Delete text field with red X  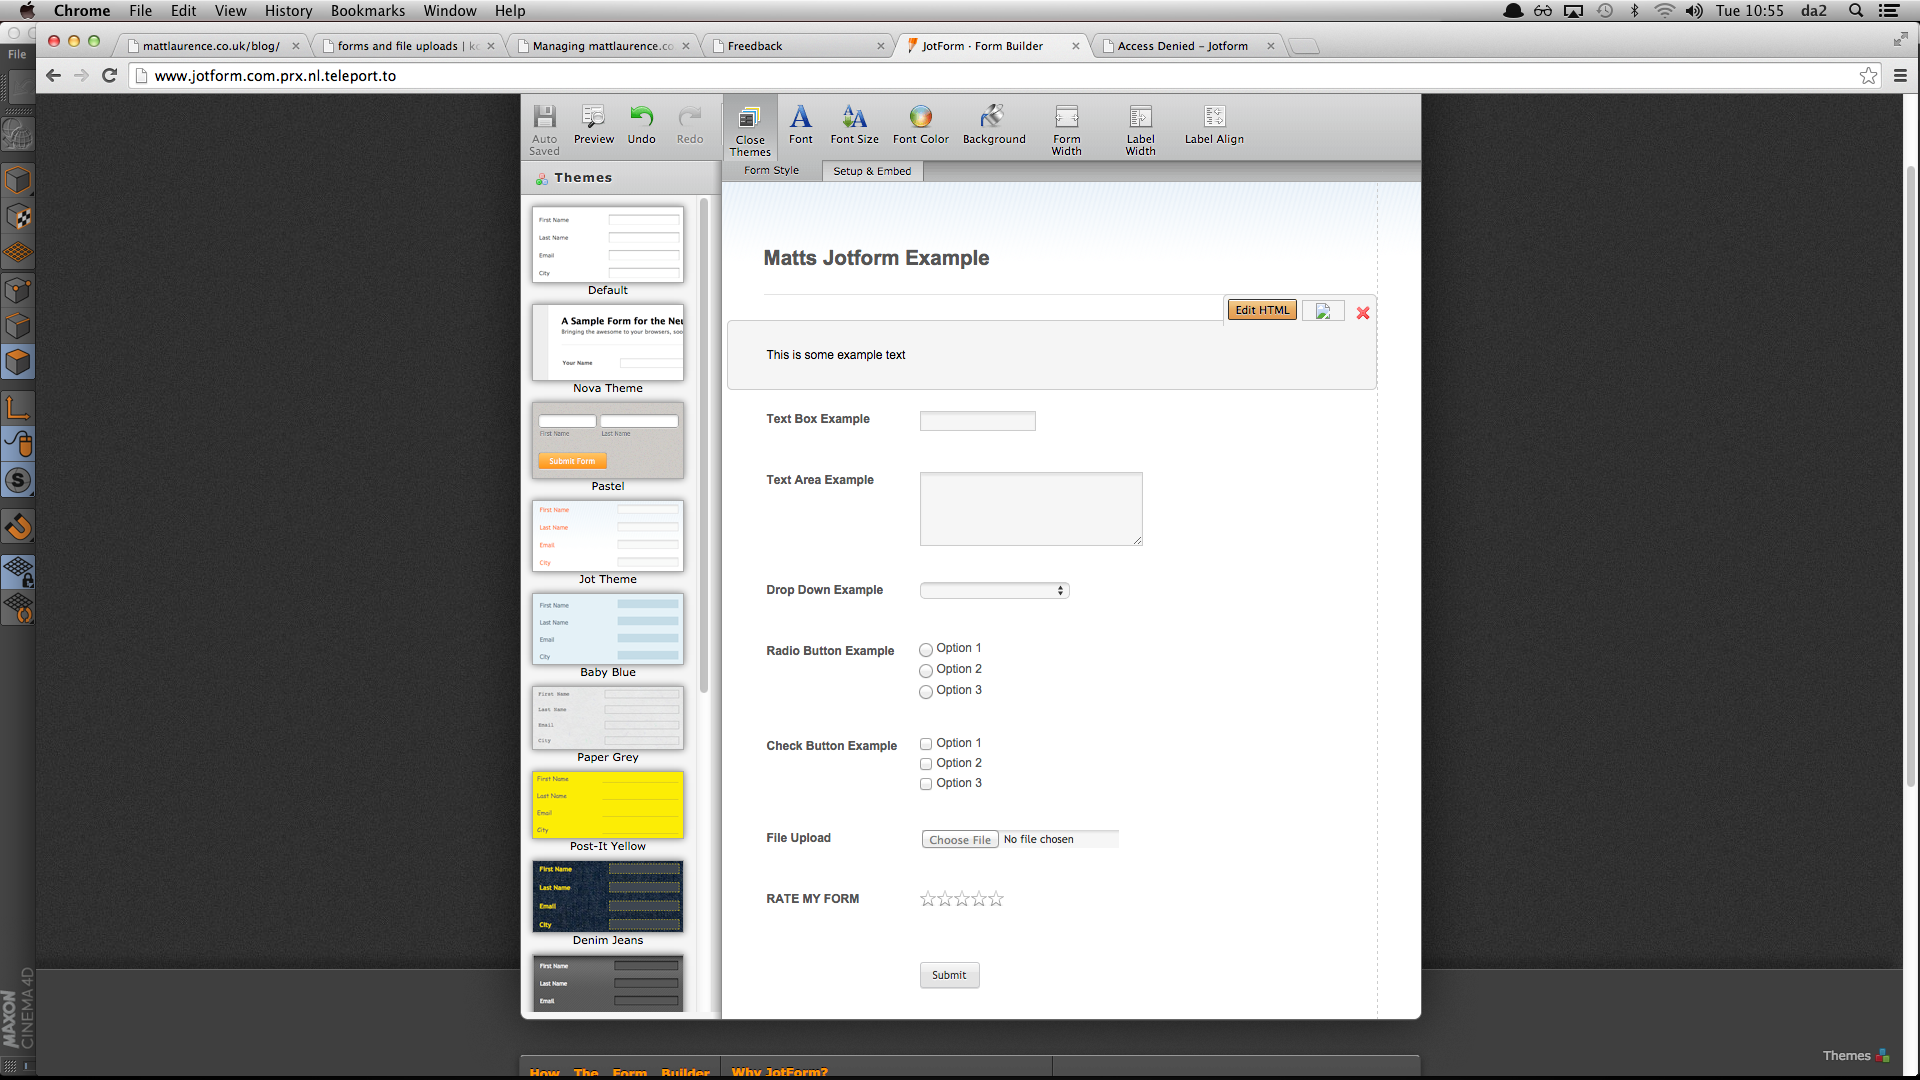(x=1362, y=313)
